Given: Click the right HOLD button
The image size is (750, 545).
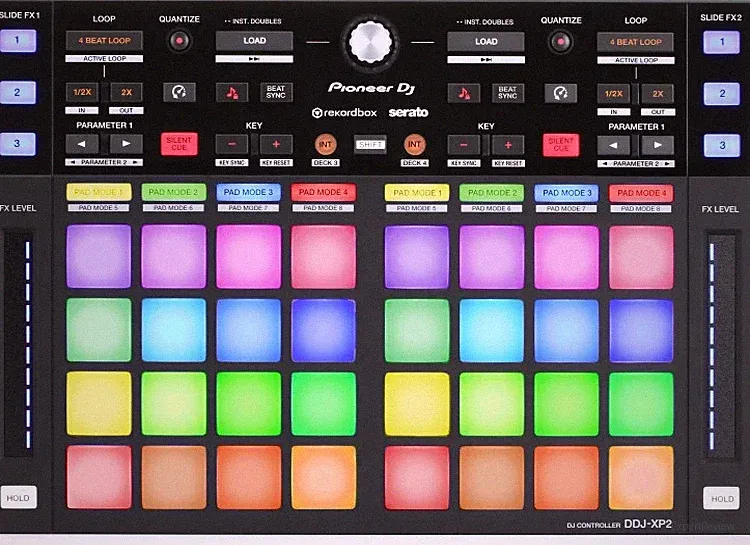Looking at the screenshot, I should pyautogui.click(x=721, y=499).
